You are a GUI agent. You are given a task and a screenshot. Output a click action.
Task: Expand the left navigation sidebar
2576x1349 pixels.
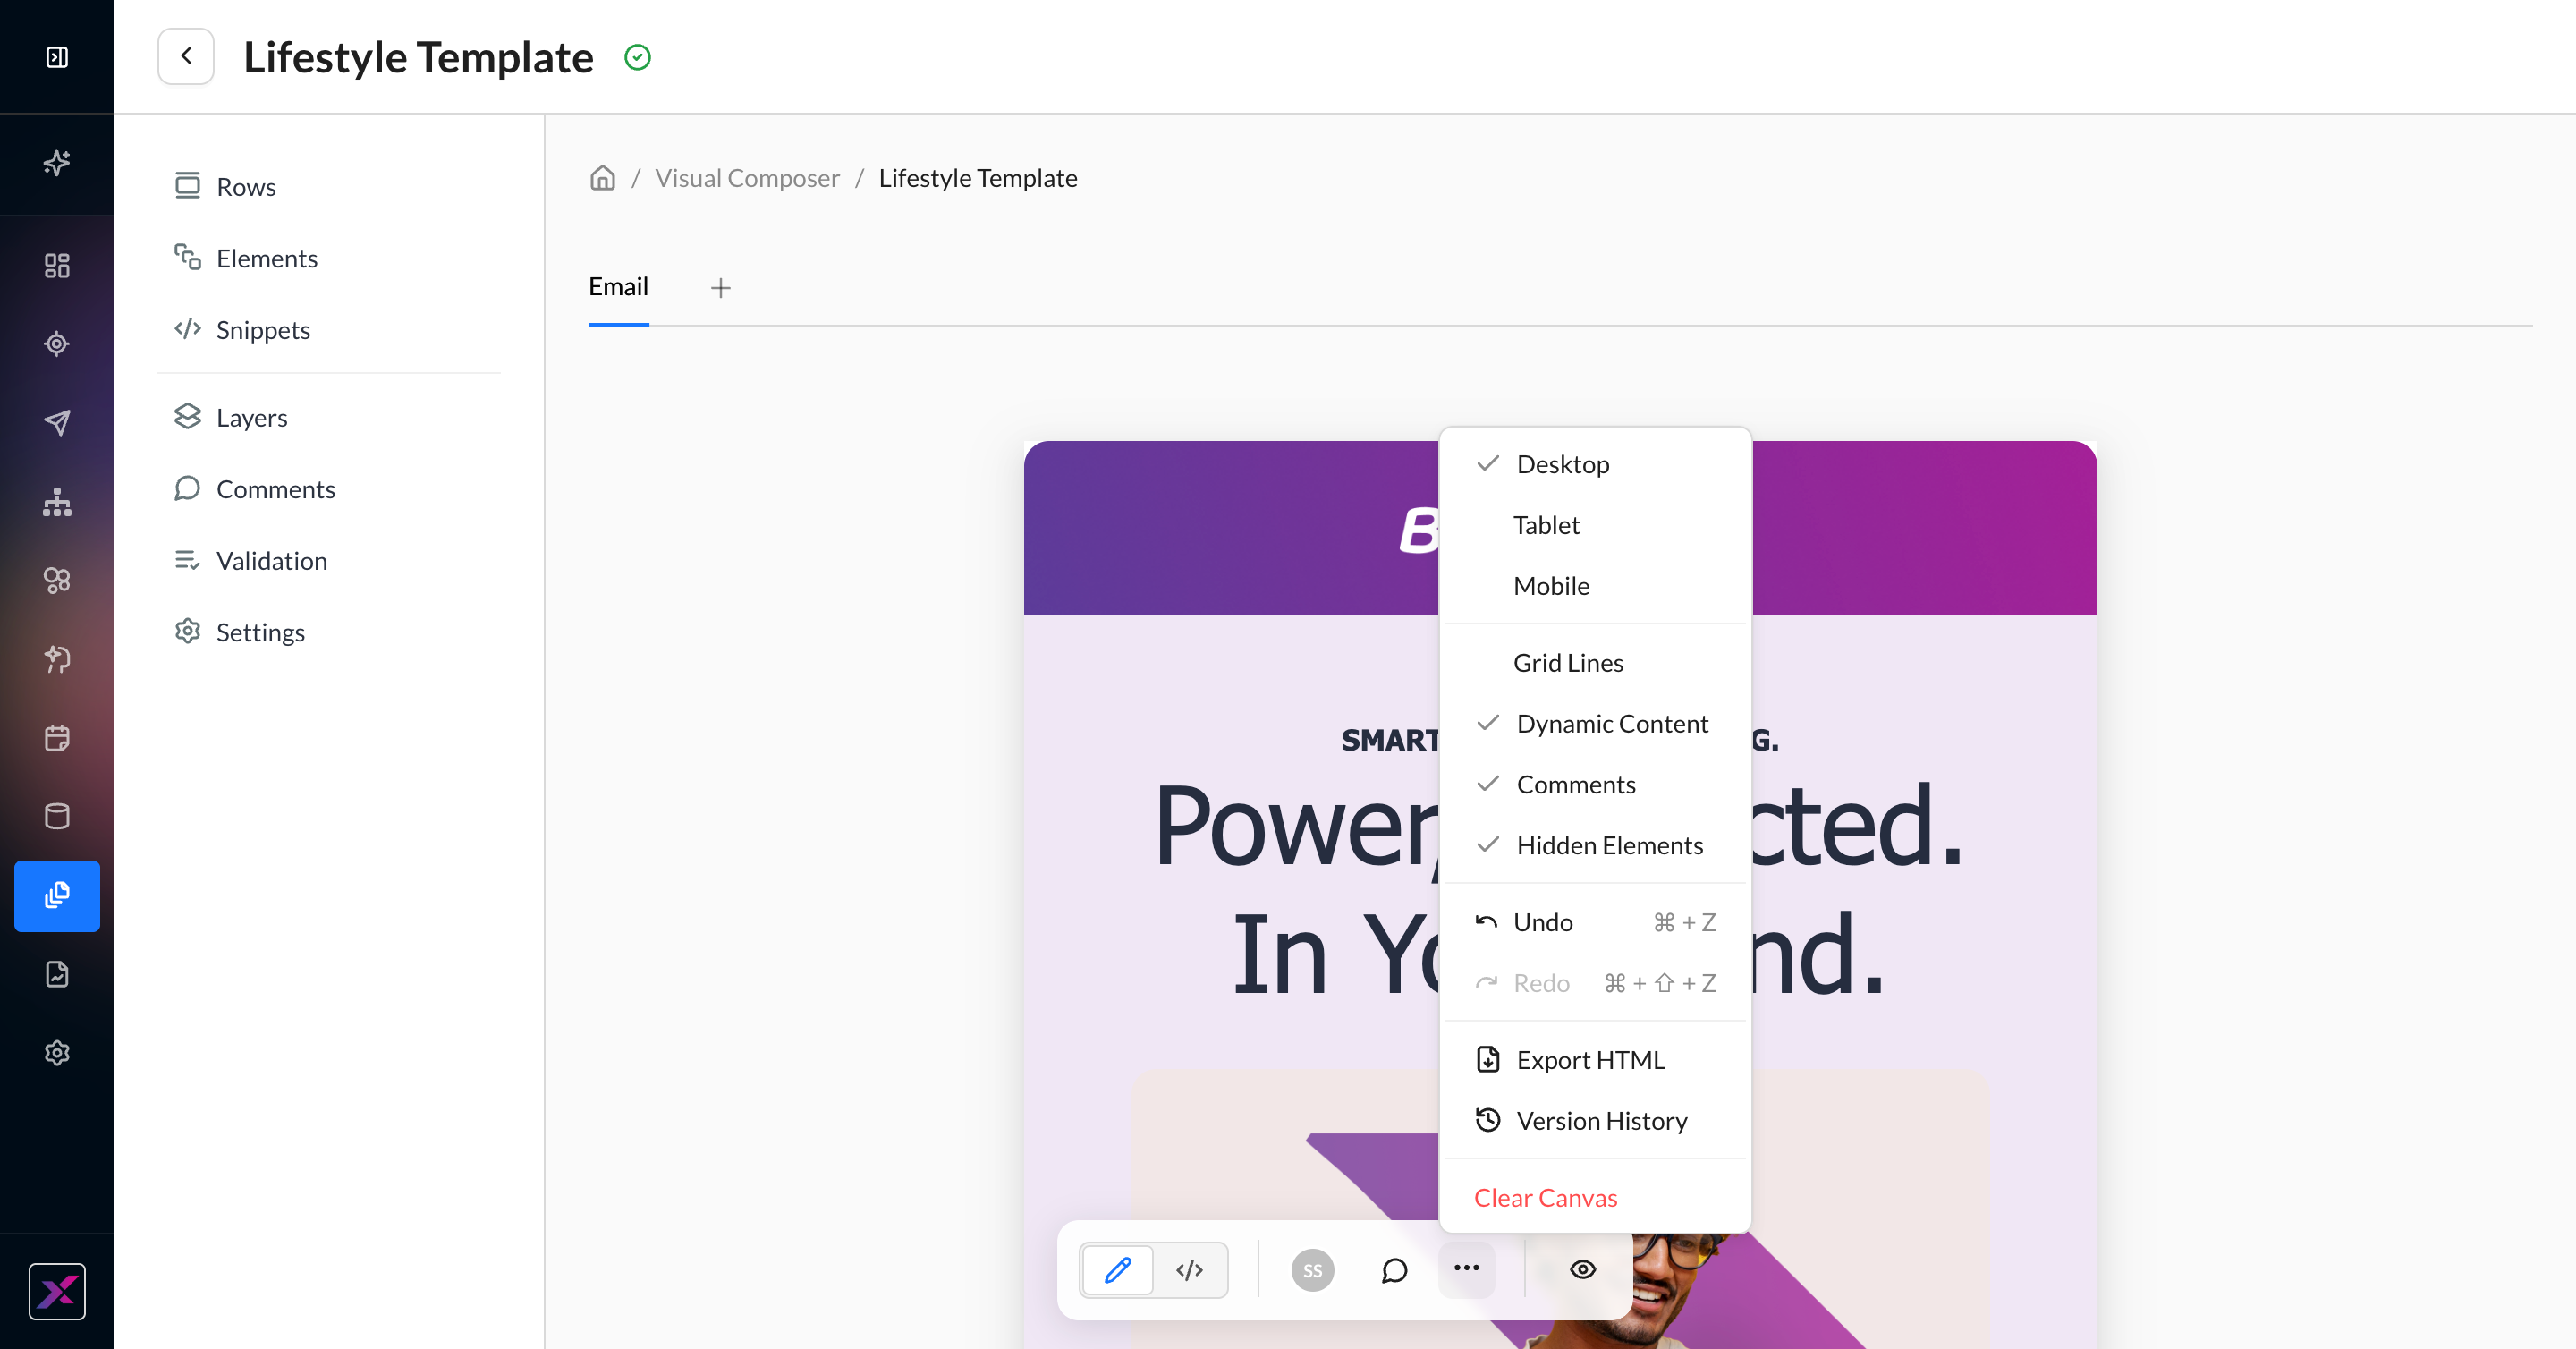coord(57,57)
